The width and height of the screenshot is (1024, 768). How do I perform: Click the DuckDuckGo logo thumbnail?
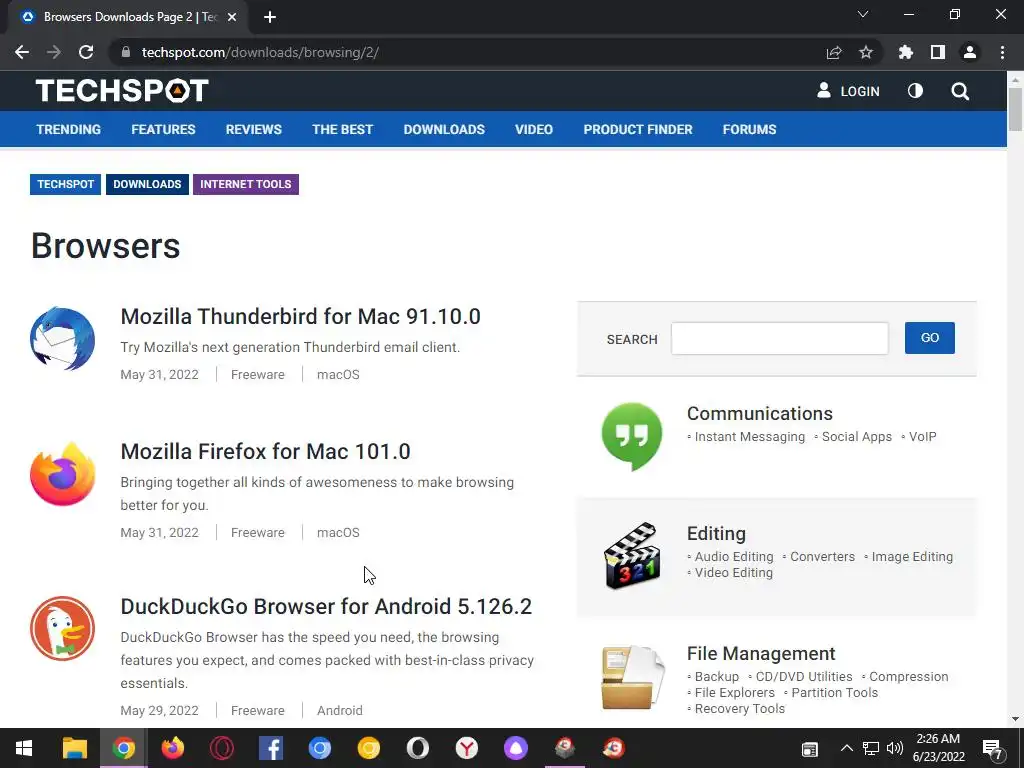tap(63, 628)
